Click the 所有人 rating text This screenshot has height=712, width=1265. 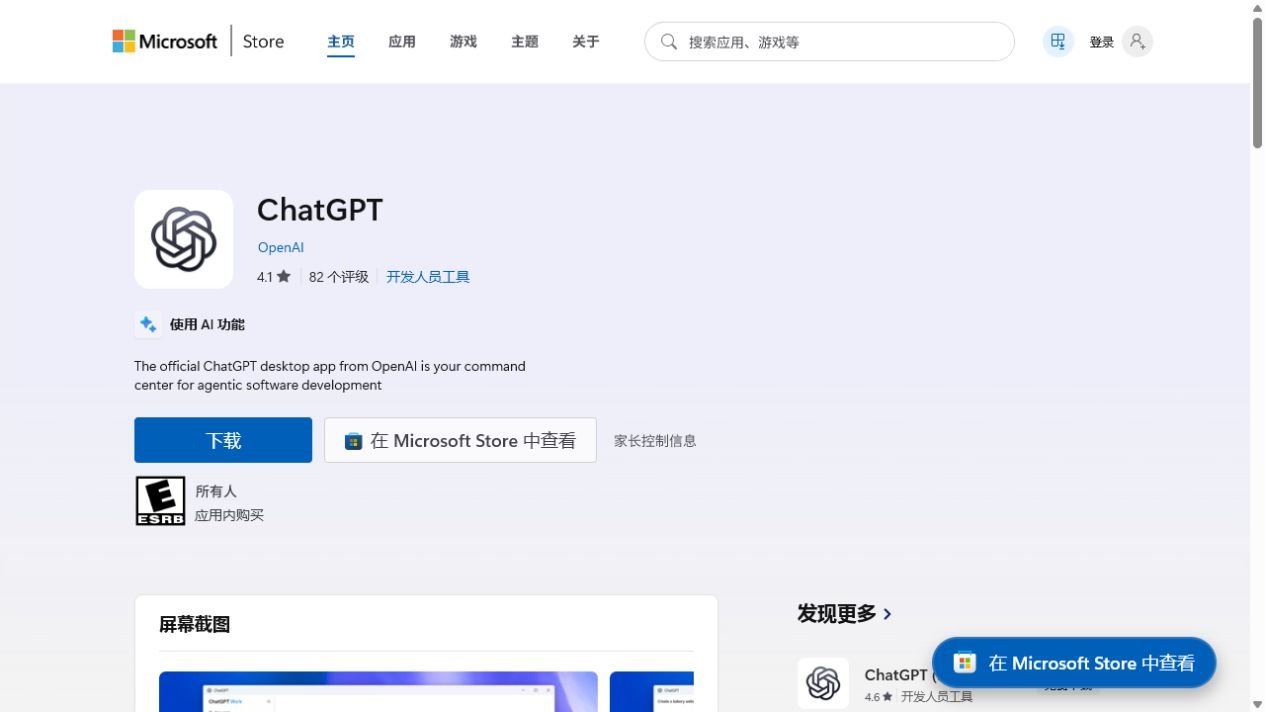pos(216,491)
